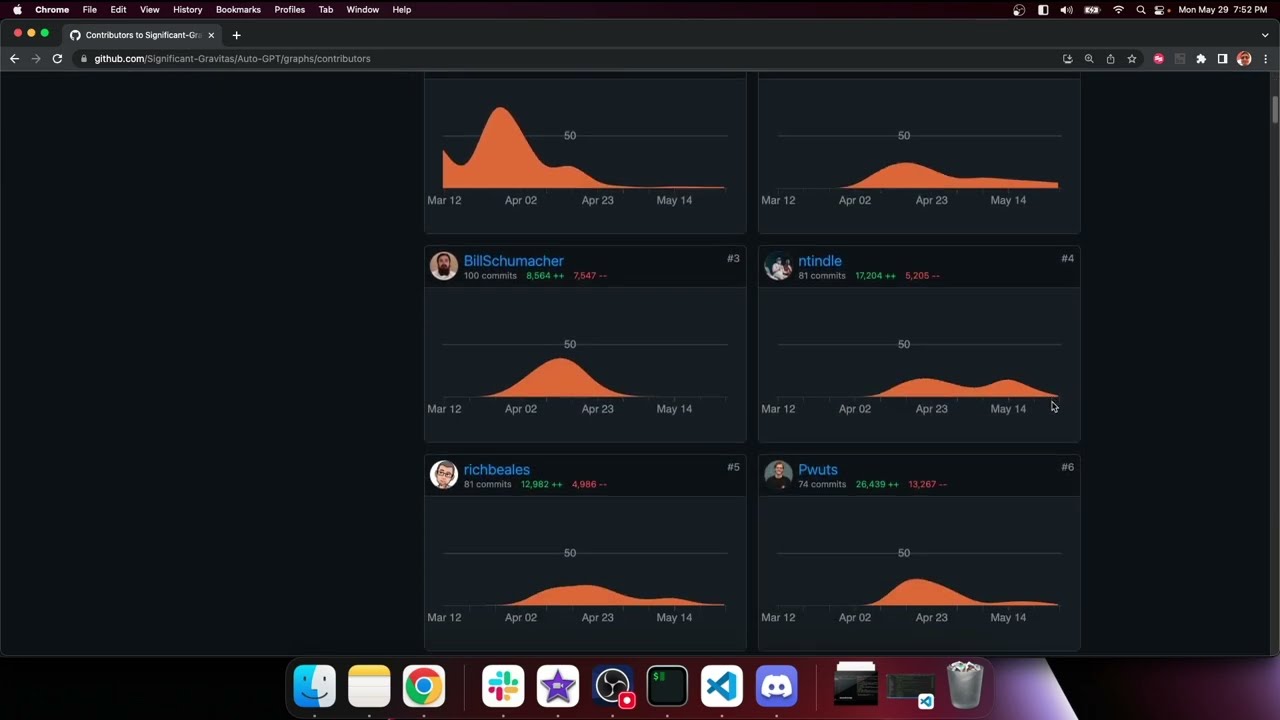The height and width of the screenshot is (720, 1280).
Task: View Pwuts' 74 commits
Action: coord(822,485)
